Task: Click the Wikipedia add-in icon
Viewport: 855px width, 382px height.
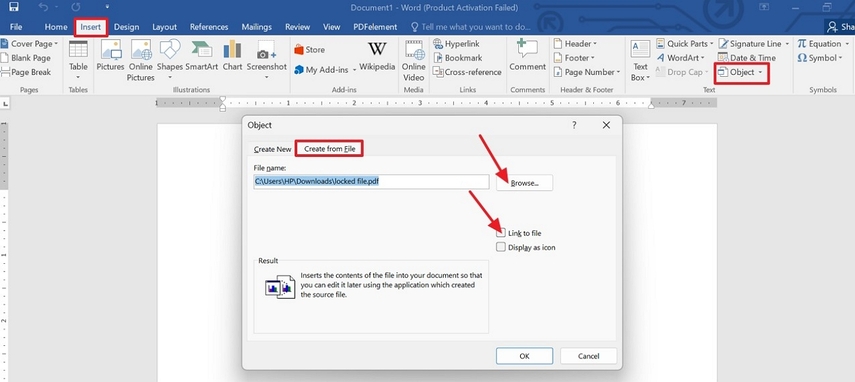Action: (x=377, y=56)
